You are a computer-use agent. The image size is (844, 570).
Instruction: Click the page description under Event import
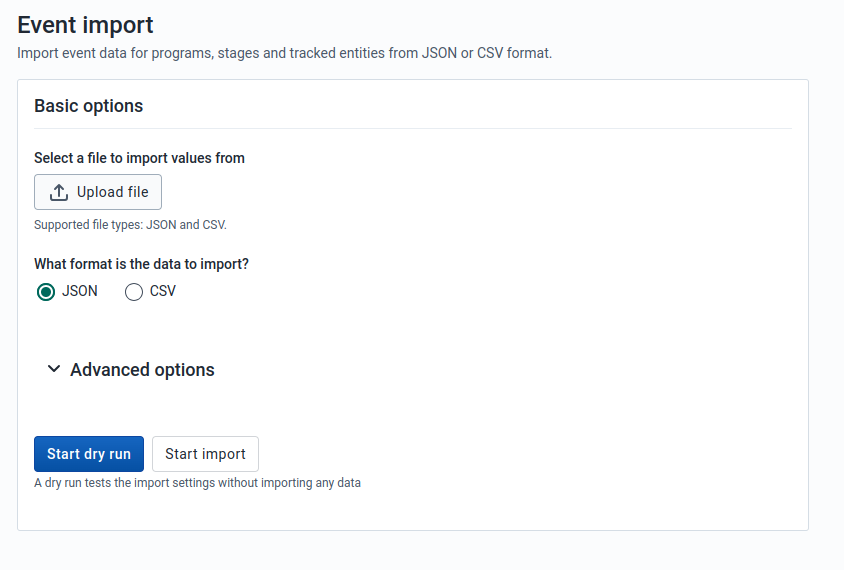[x=284, y=52]
